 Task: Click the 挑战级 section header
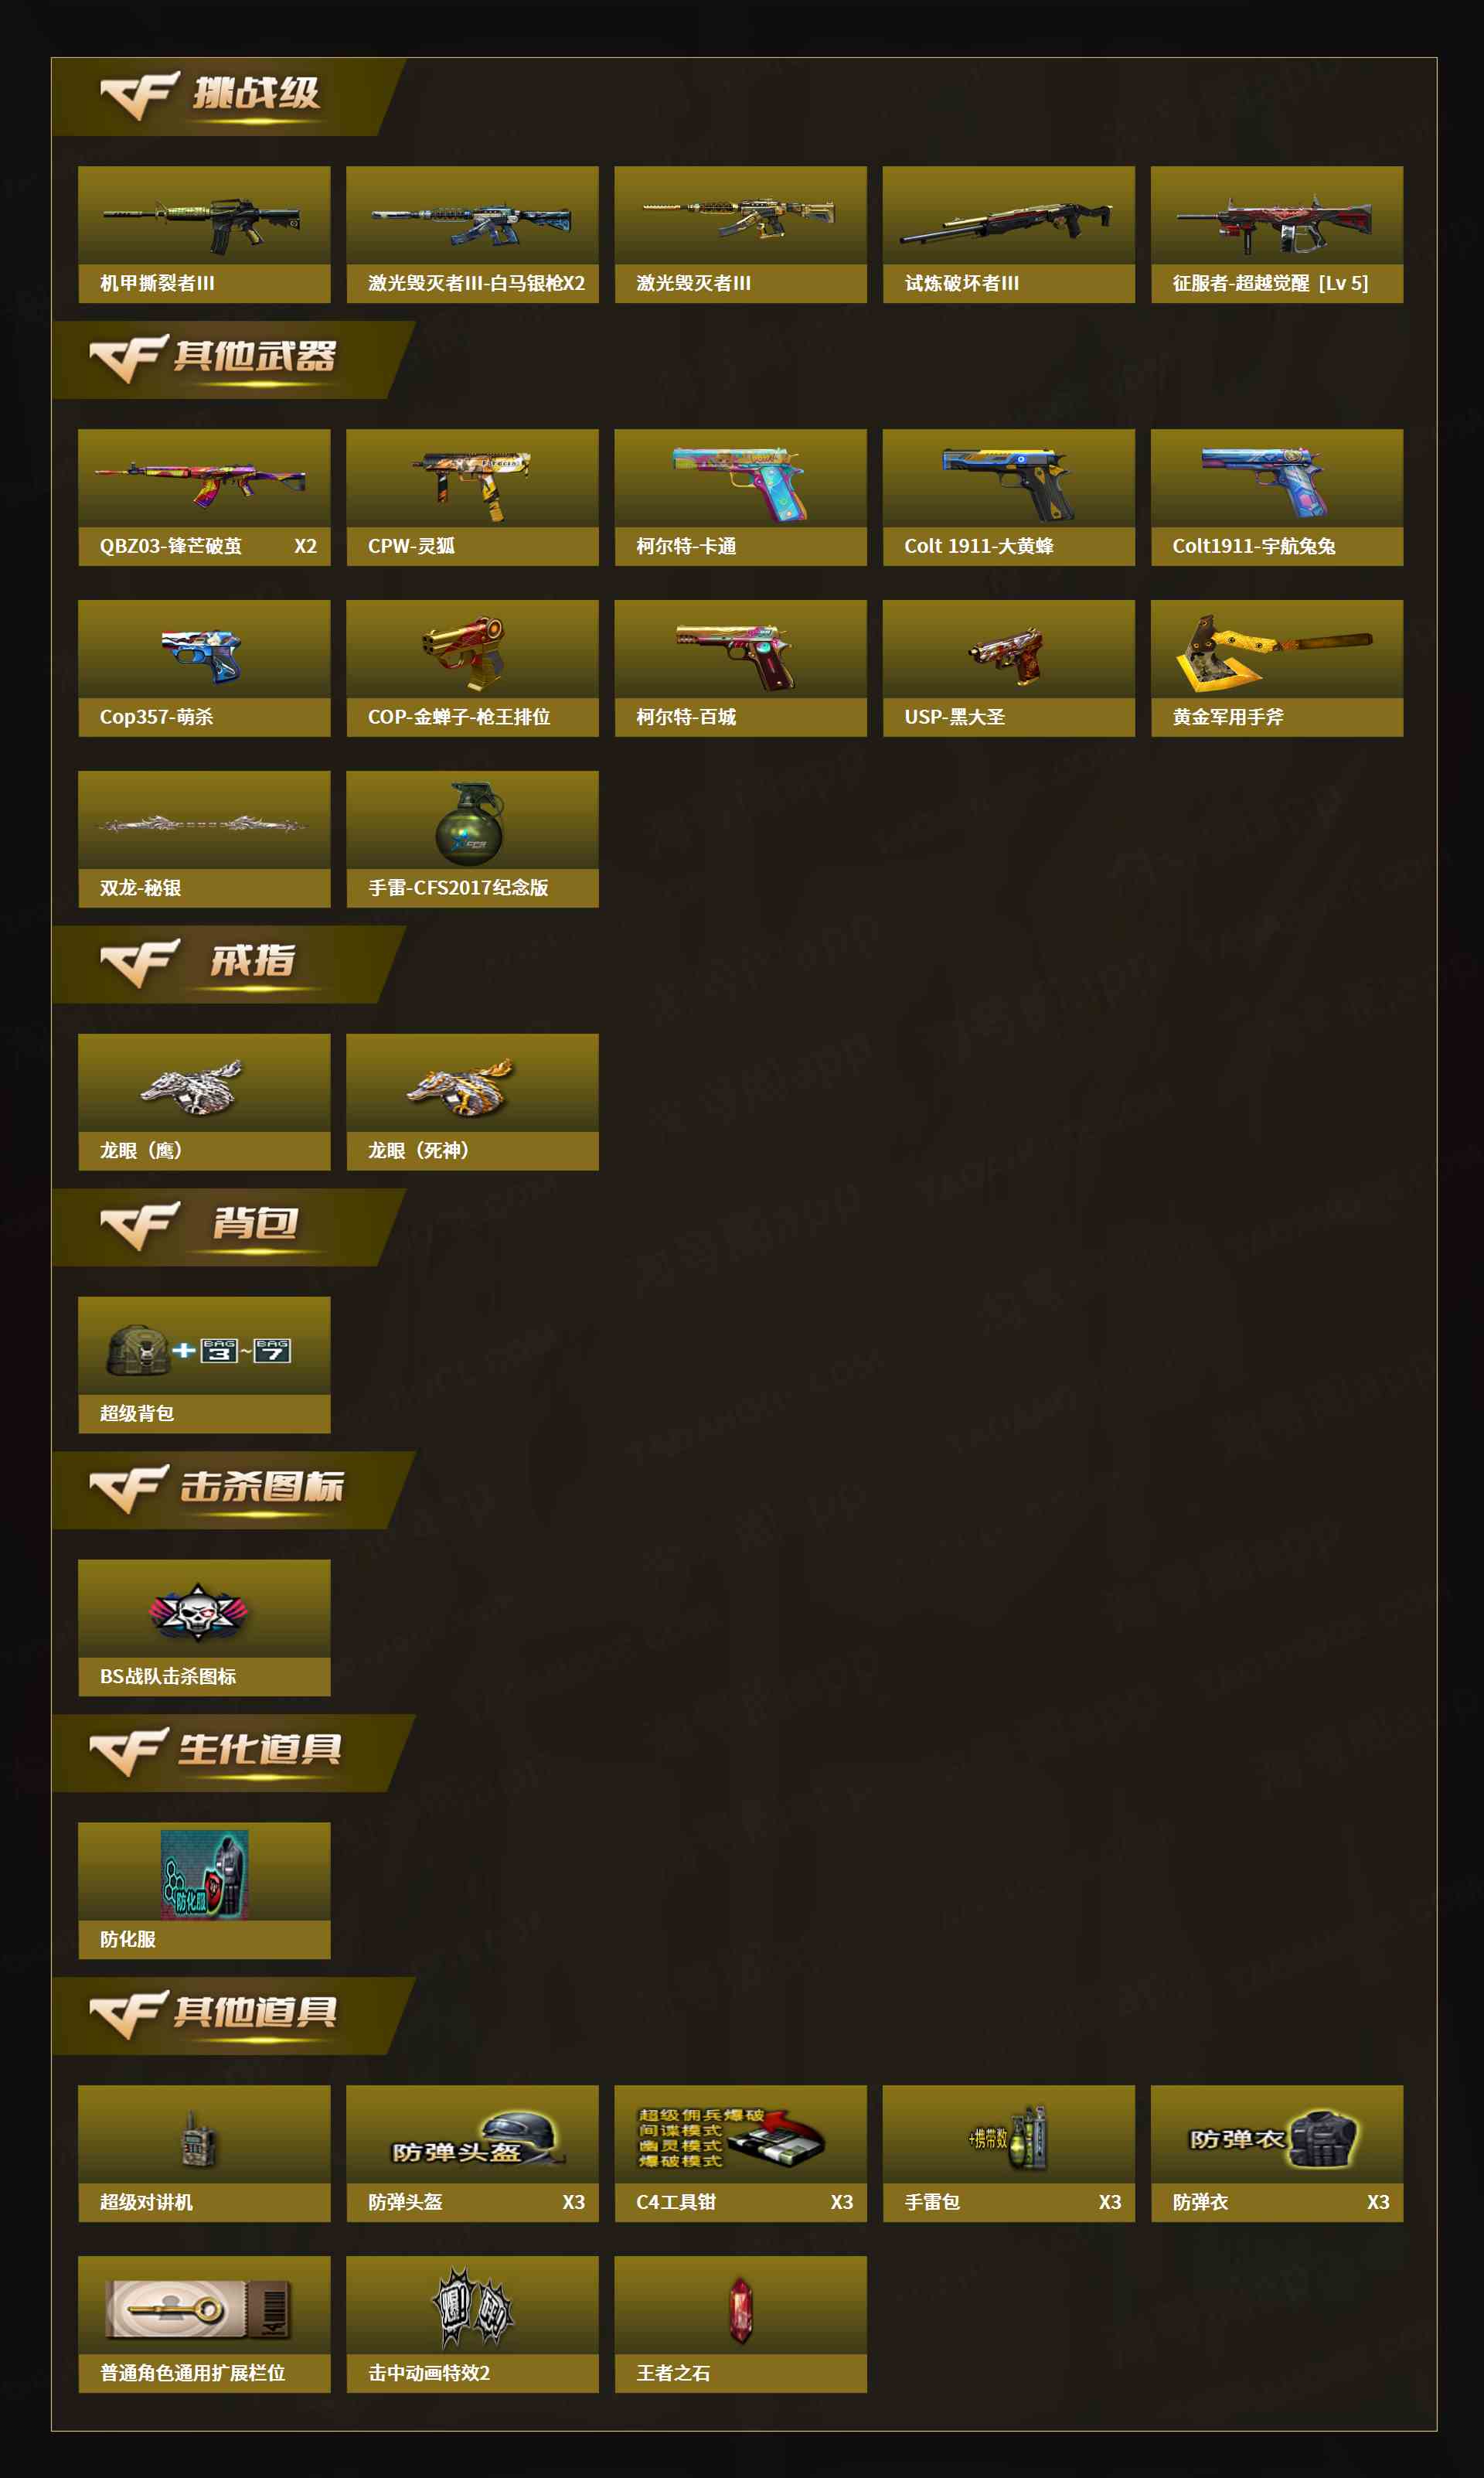pyautogui.click(x=228, y=97)
